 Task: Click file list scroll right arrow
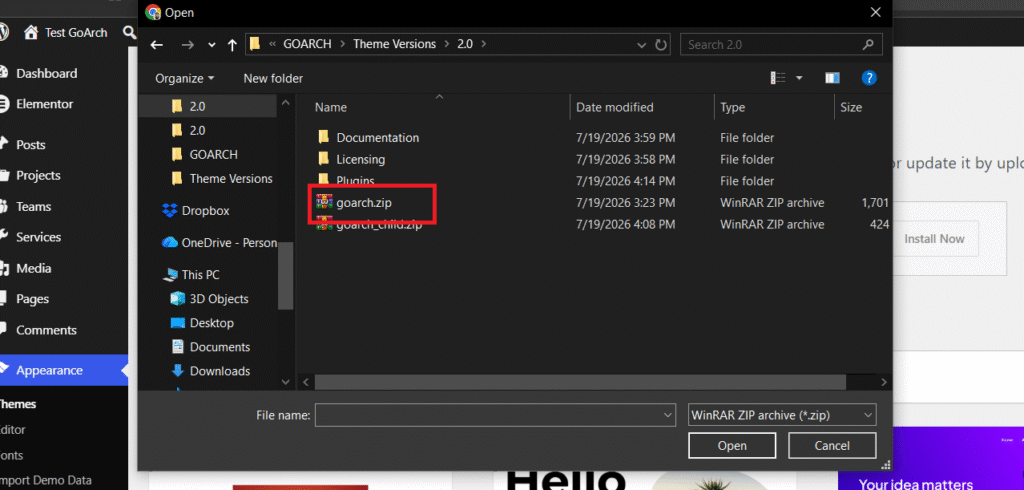[x=883, y=382]
